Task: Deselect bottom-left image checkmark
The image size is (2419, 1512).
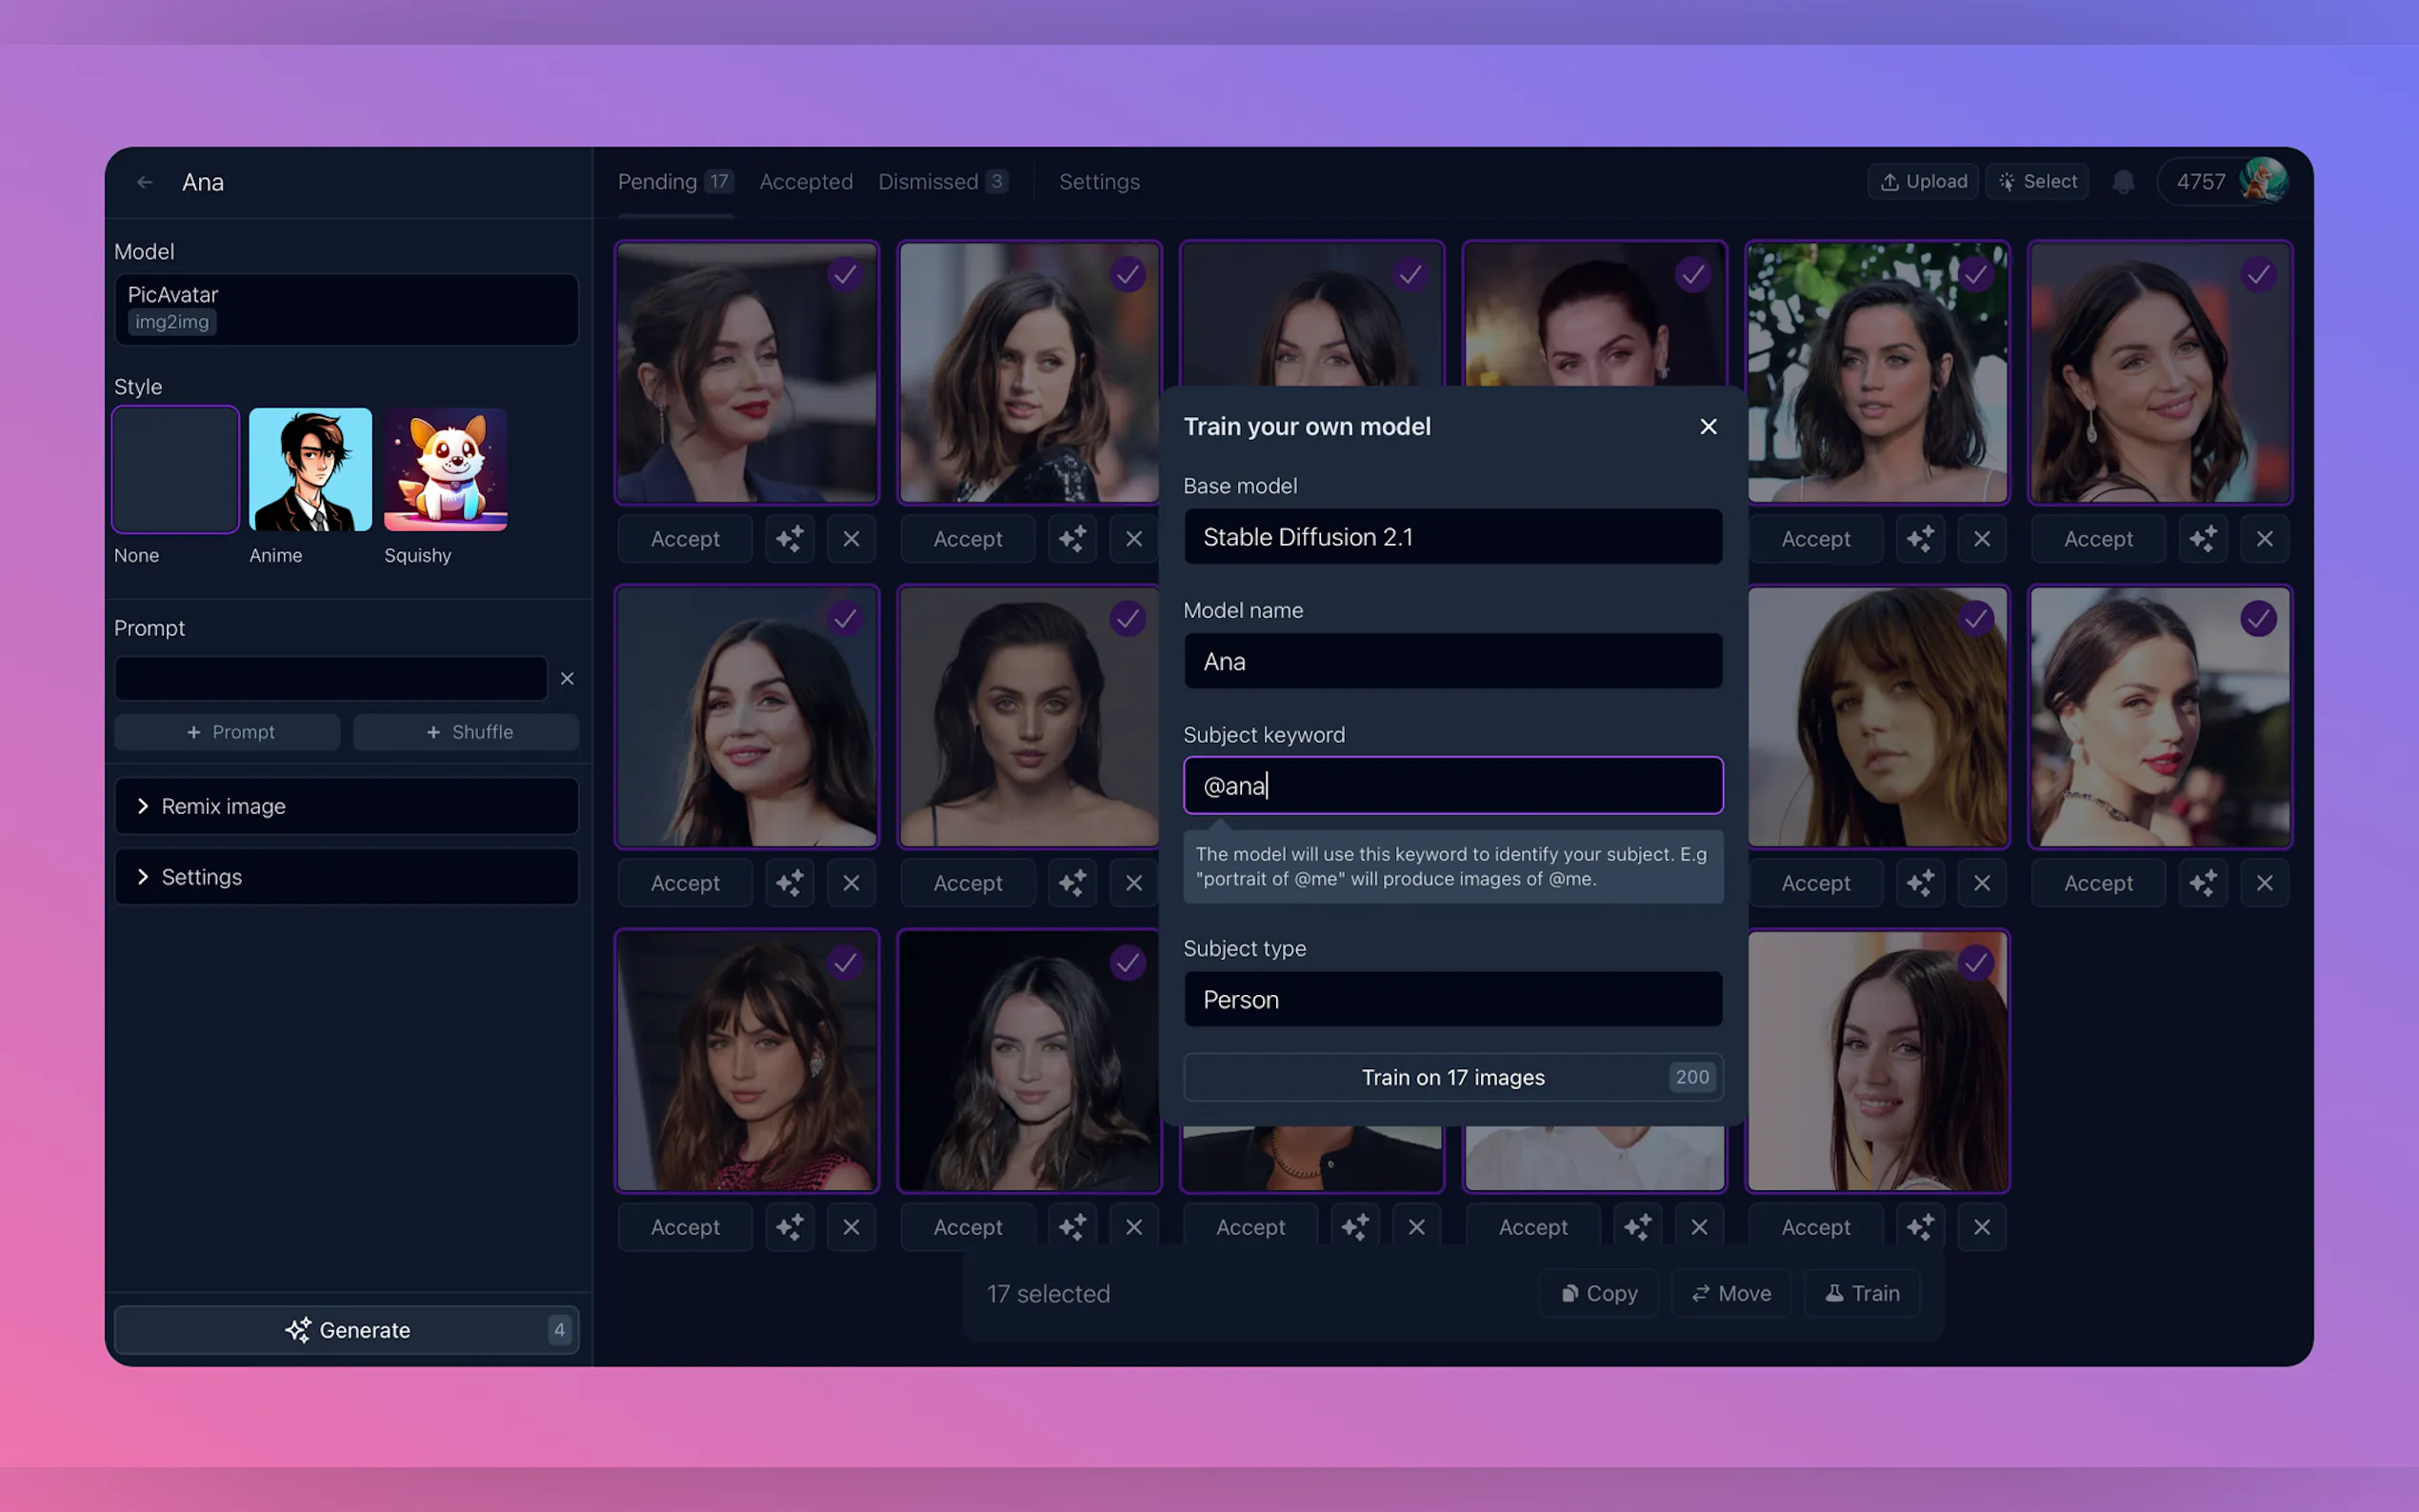Action: pos(845,963)
